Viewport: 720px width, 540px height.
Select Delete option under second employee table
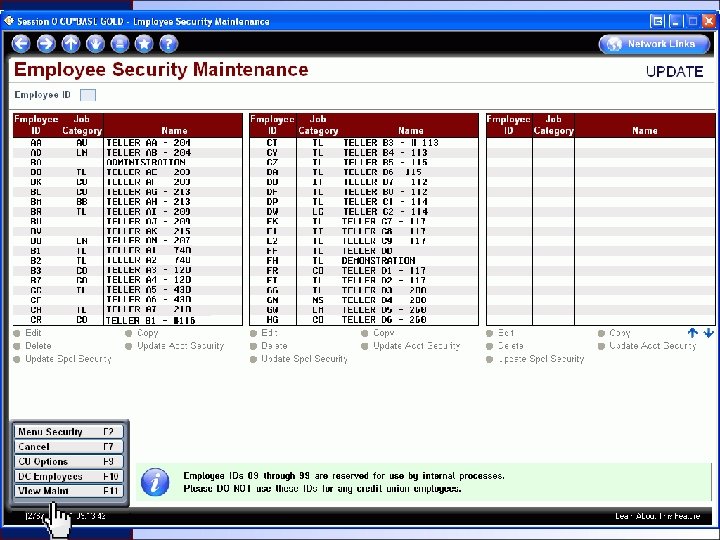pyautogui.click(x=269, y=346)
